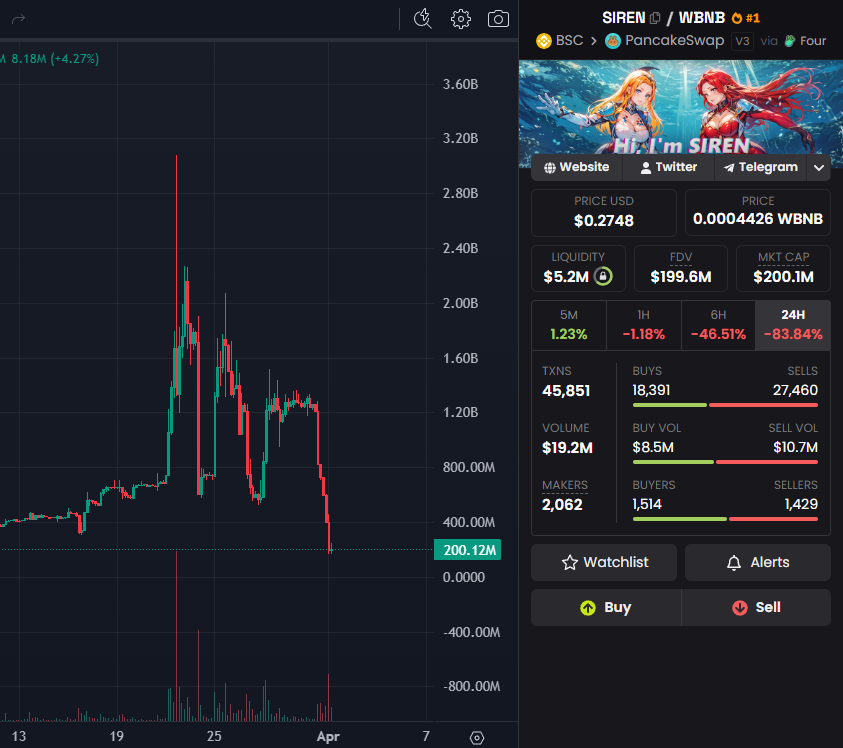This screenshot has width=843, height=748.
Task: Click the Four platform icon
Action: pos(790,41)
